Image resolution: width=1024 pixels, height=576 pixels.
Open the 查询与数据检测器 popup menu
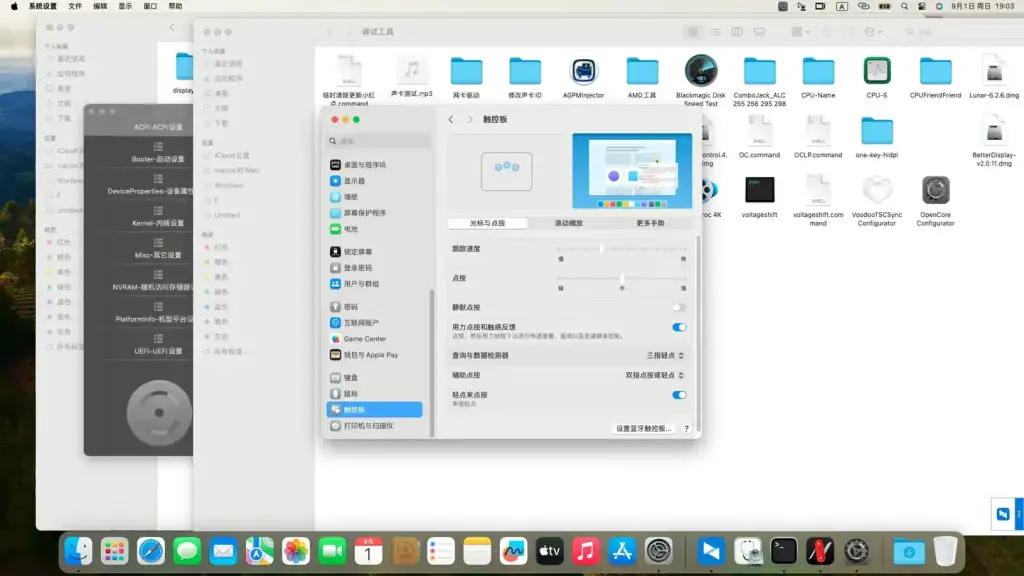point(665,356)
